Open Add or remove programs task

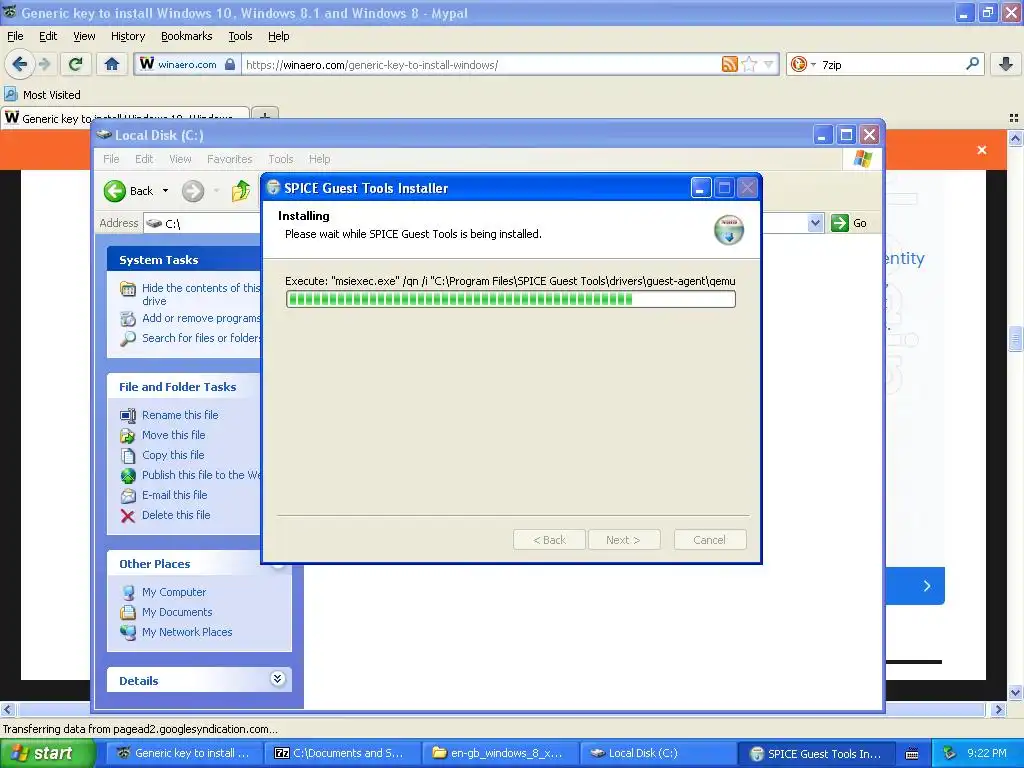[x=201, y=318]
